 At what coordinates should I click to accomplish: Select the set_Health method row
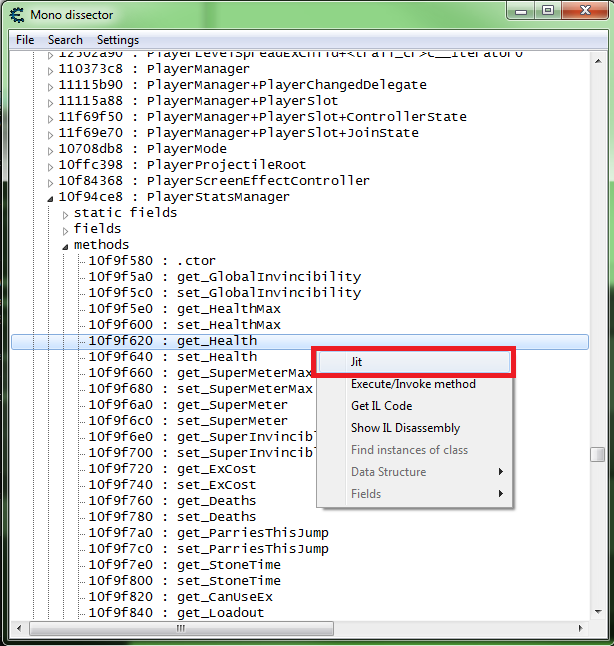(173, 357)
